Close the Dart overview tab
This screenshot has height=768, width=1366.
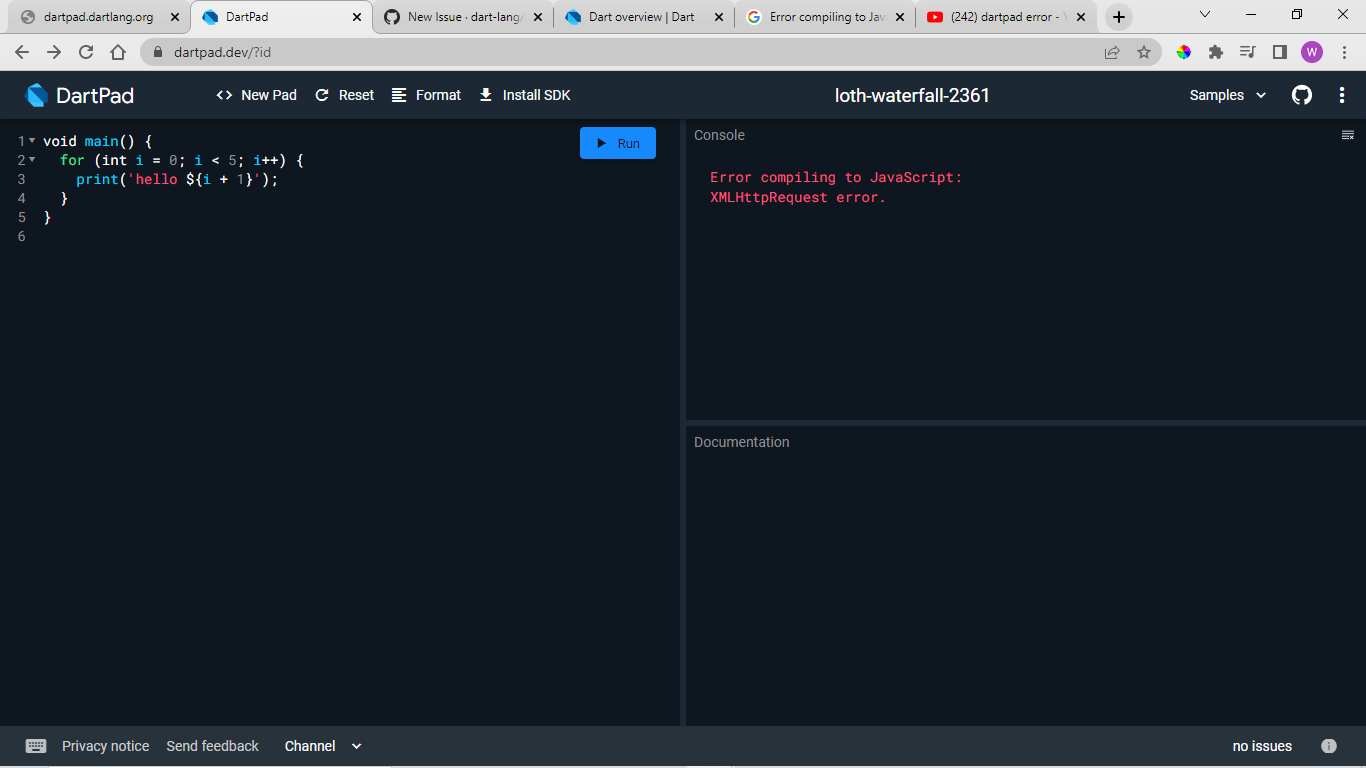pyautogui.click(x=718, y=17)
